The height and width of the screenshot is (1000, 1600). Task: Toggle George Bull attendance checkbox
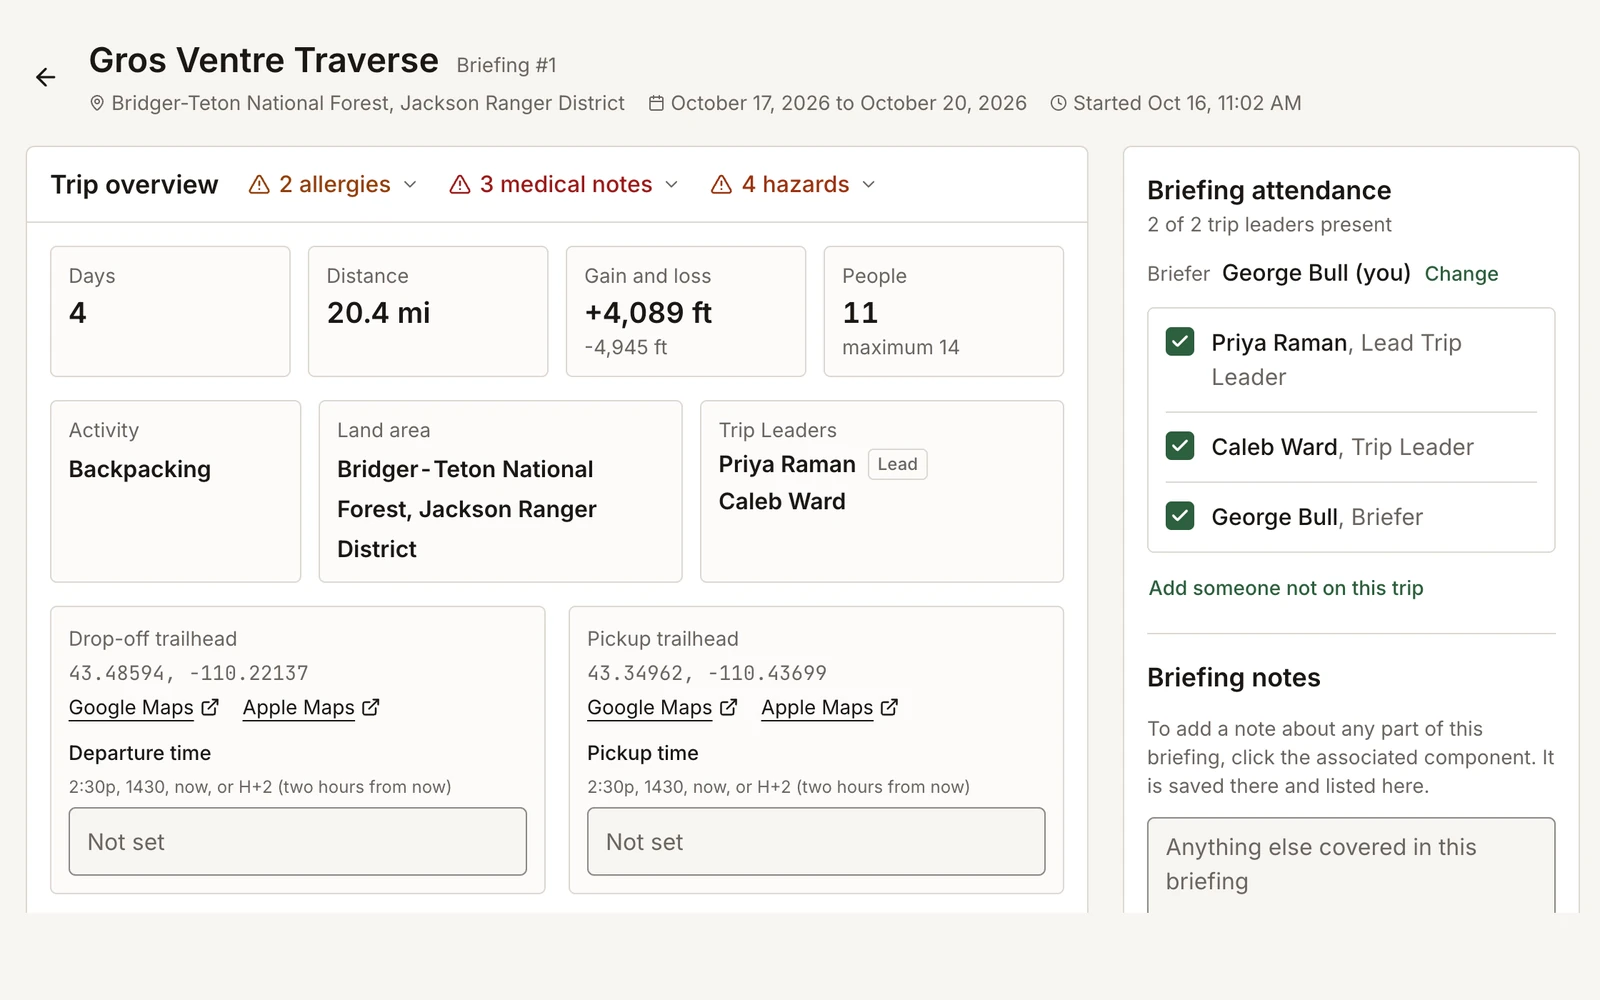click(x=1180, y=516)
